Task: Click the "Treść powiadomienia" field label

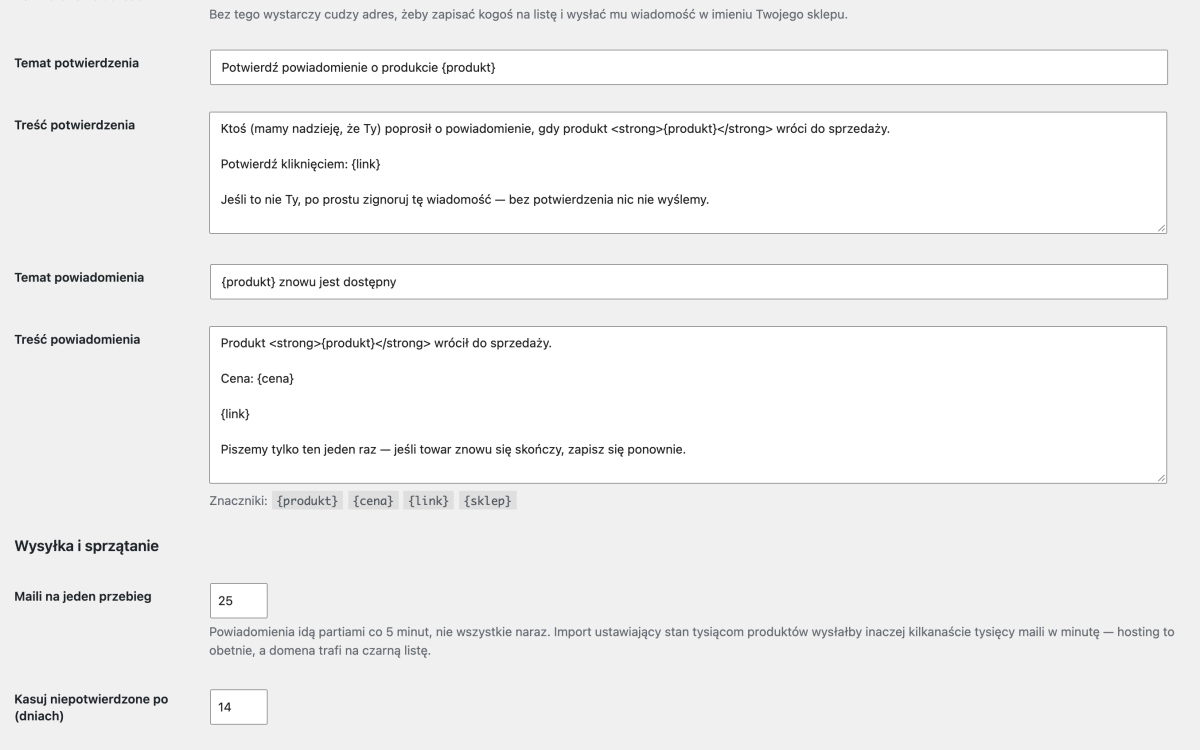Action: tap(77, 339)
